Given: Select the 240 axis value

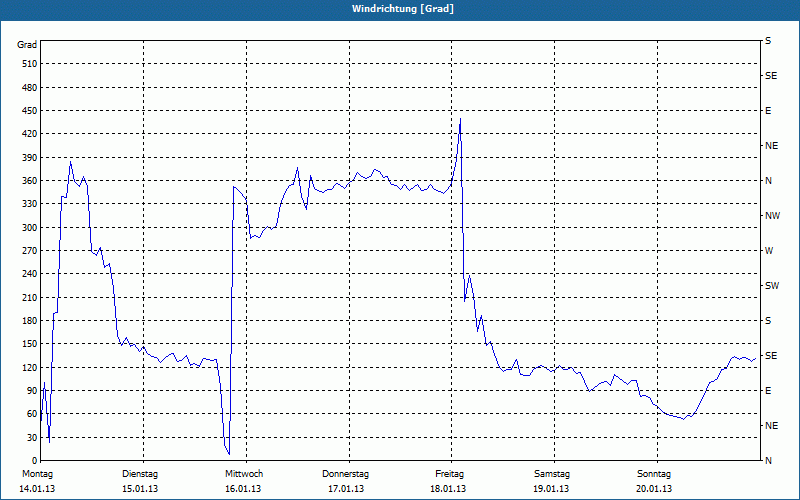Looking at the screenshot, I should coord(30,274).
